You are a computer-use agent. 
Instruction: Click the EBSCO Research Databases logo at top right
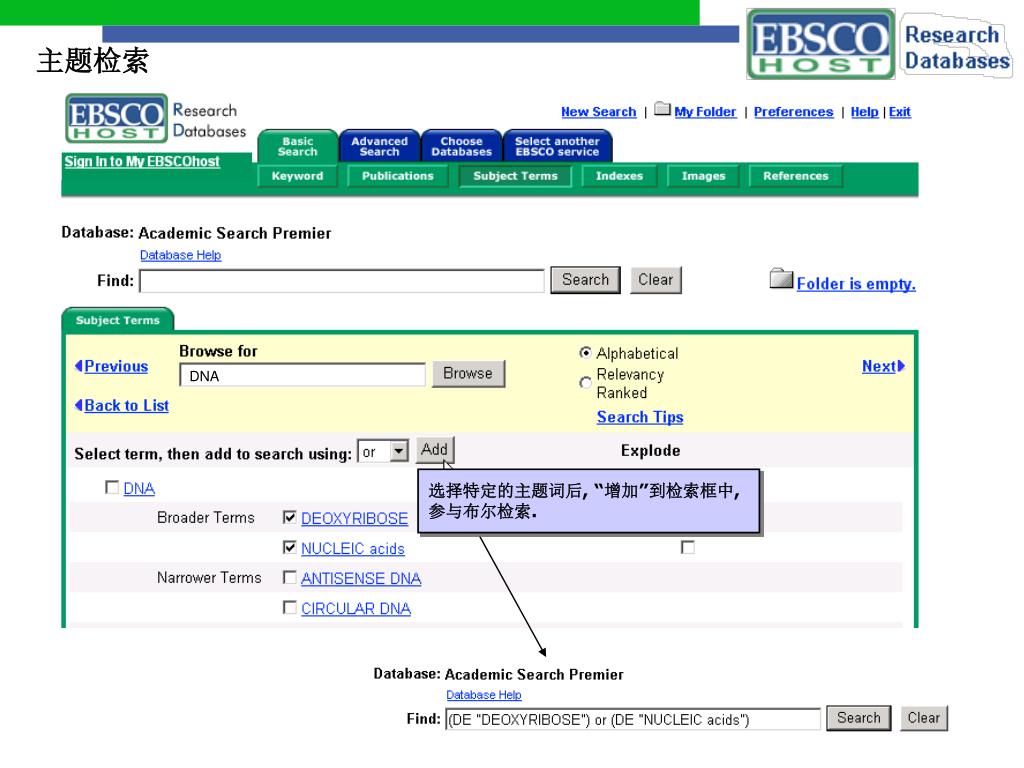pyautogui.click(x=879, y=44)
